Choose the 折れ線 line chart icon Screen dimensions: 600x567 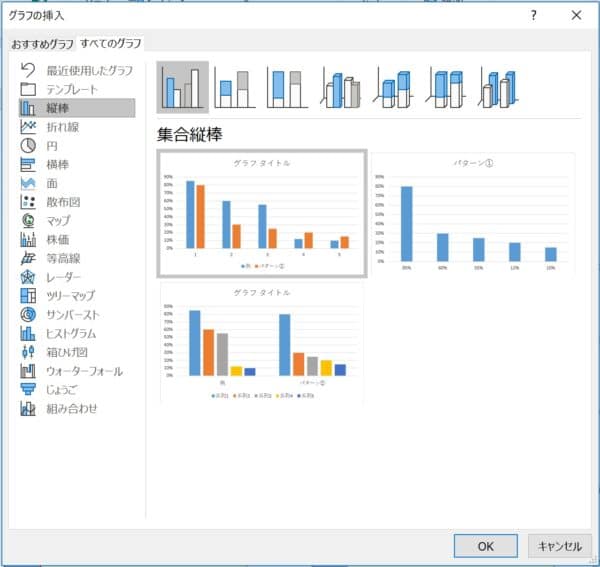28,127
